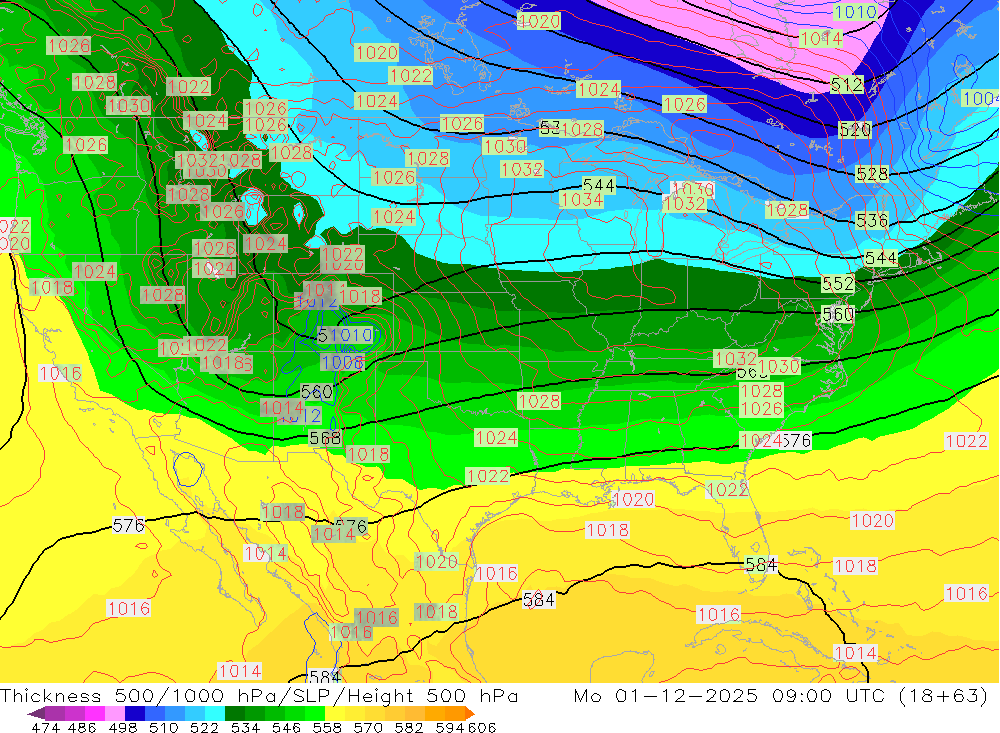
Task: Click the '1034' pressure label on the map
Action: click(582, 200)
